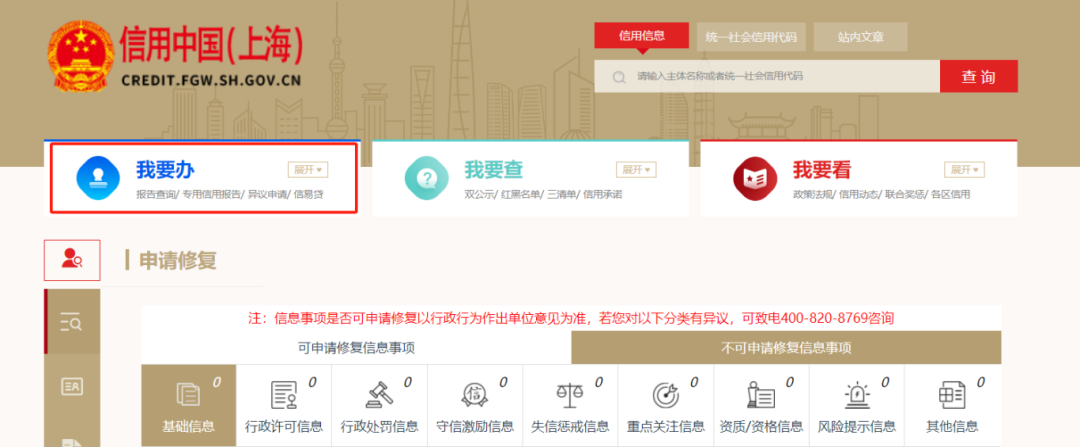
Task: Select the 风险提示信息 alarm icon
Action: click(857, 395)
